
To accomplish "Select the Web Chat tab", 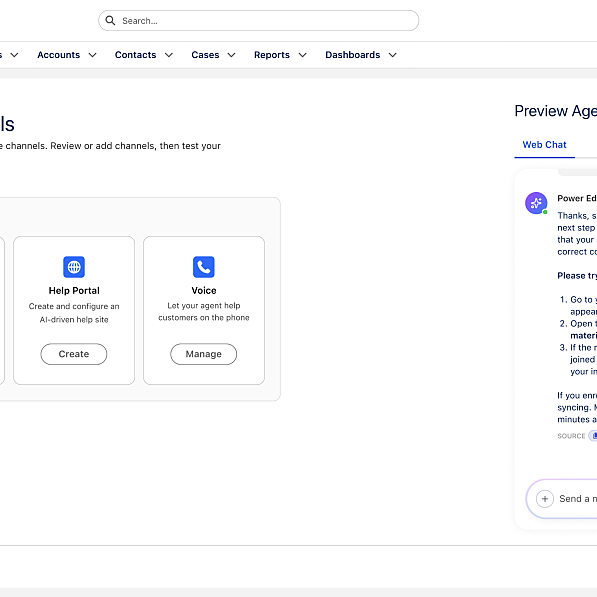I will [x=544, y=145].
